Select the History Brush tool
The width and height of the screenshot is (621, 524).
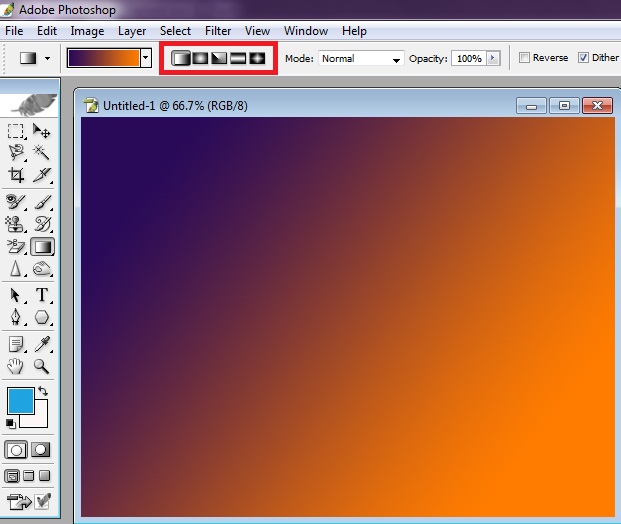tap(42, 224)
